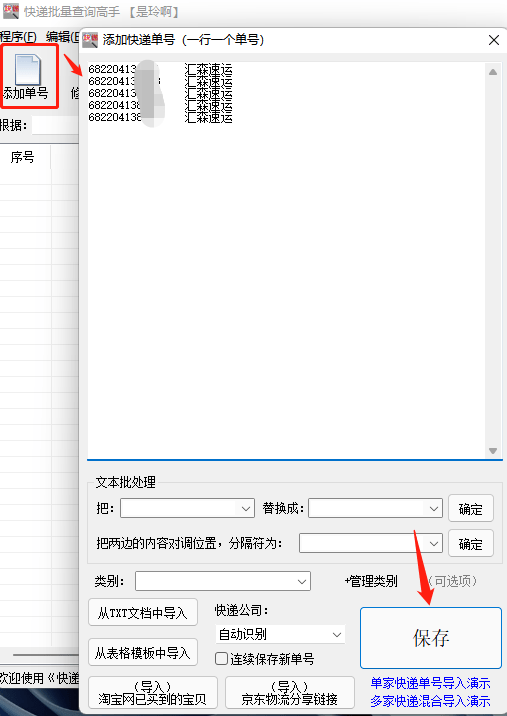
Task: Open the 快递公司 自动识别 dropdown
Action: click(x=337, y=634)
